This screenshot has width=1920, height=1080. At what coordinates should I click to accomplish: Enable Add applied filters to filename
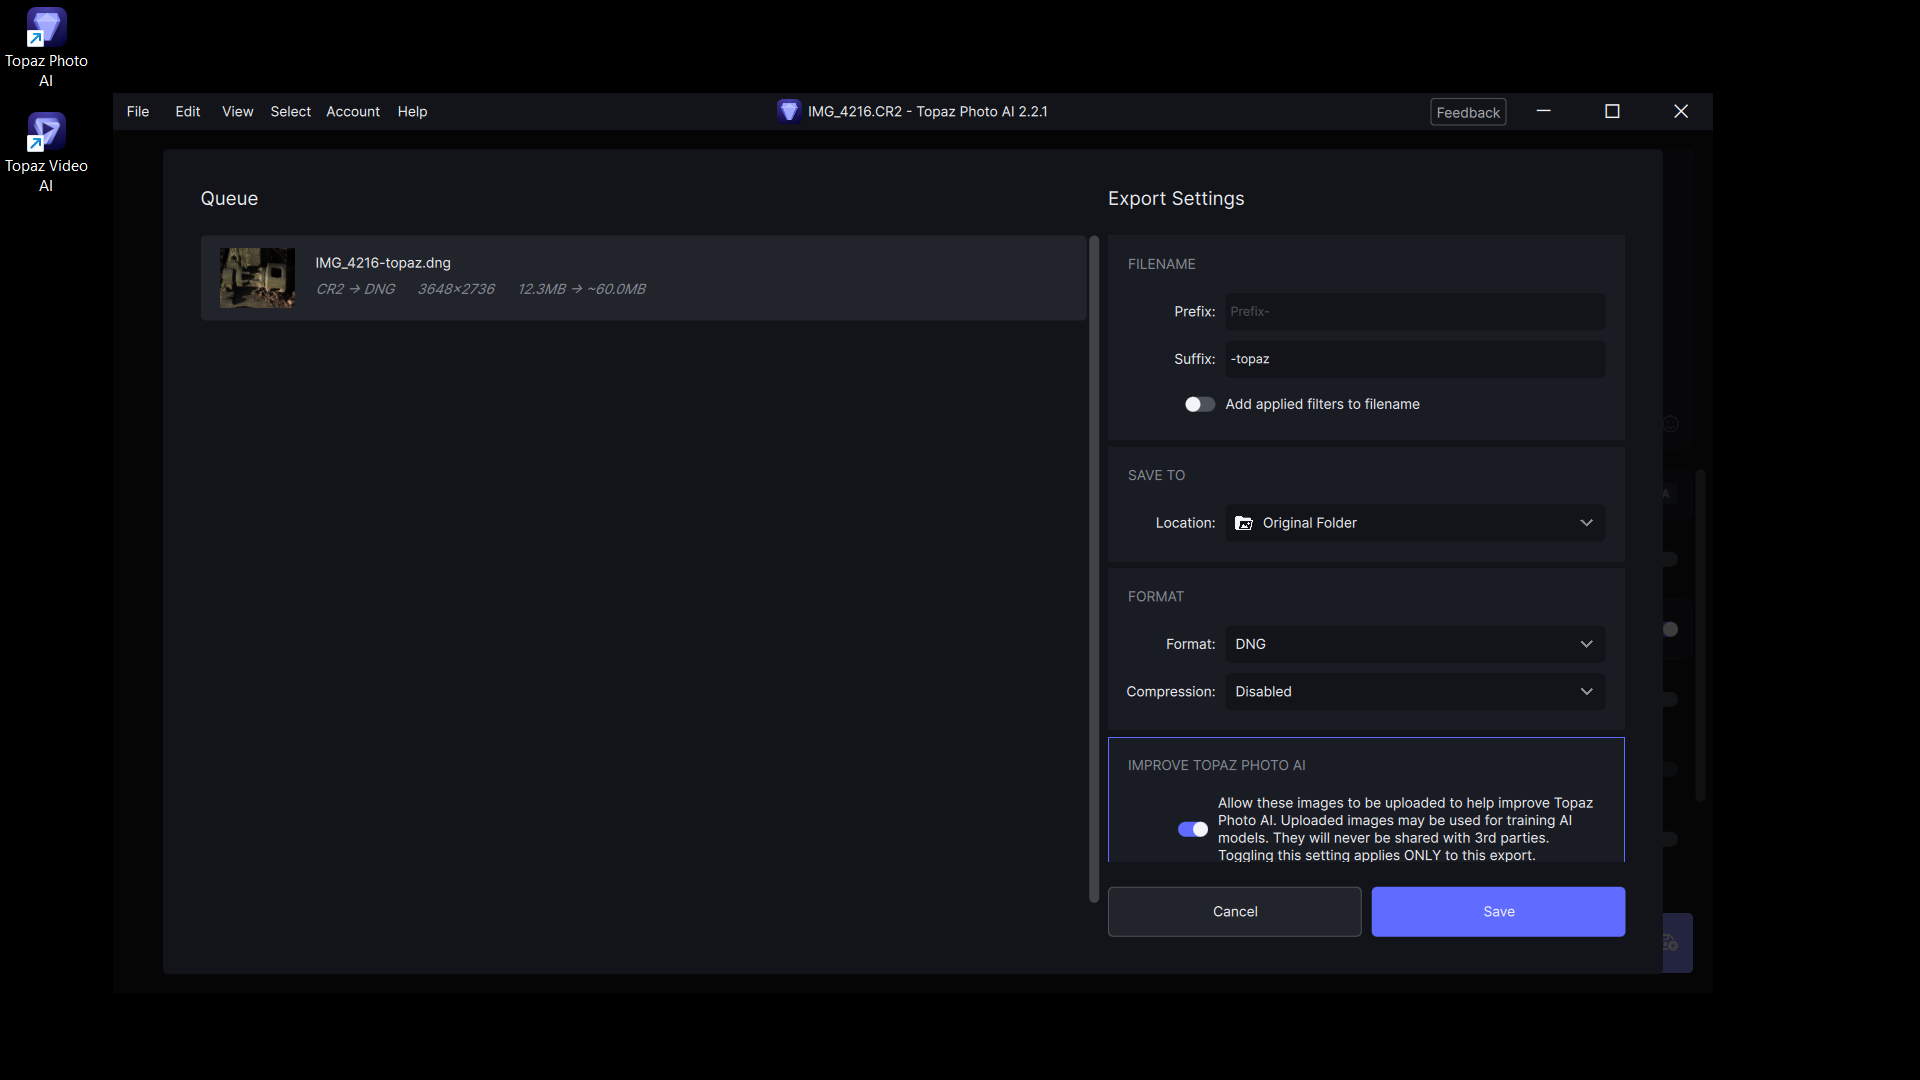(1200, 404)
